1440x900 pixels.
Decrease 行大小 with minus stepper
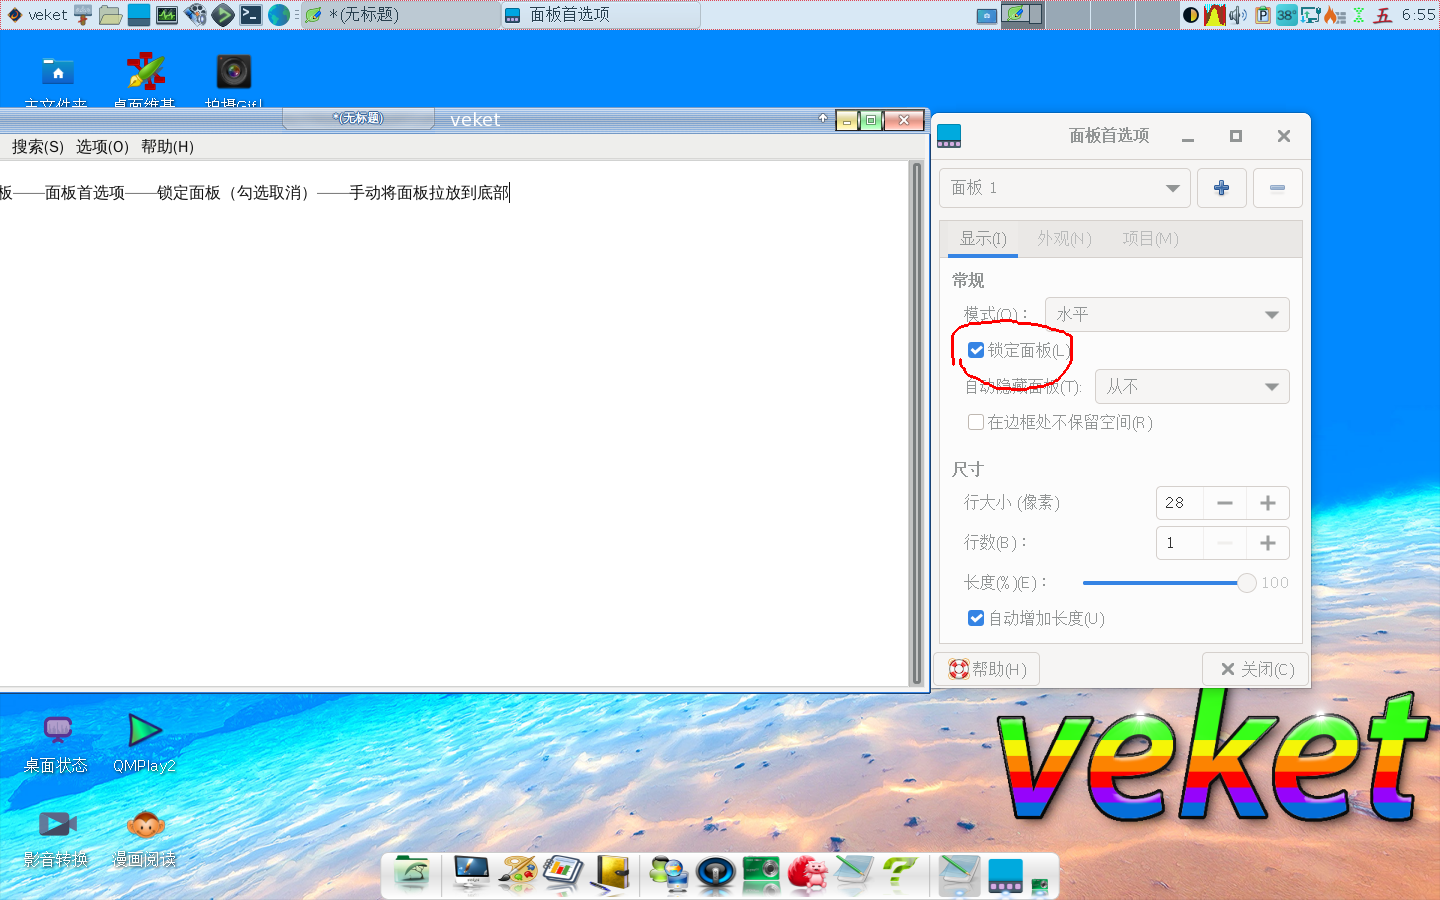(1225, 503)
